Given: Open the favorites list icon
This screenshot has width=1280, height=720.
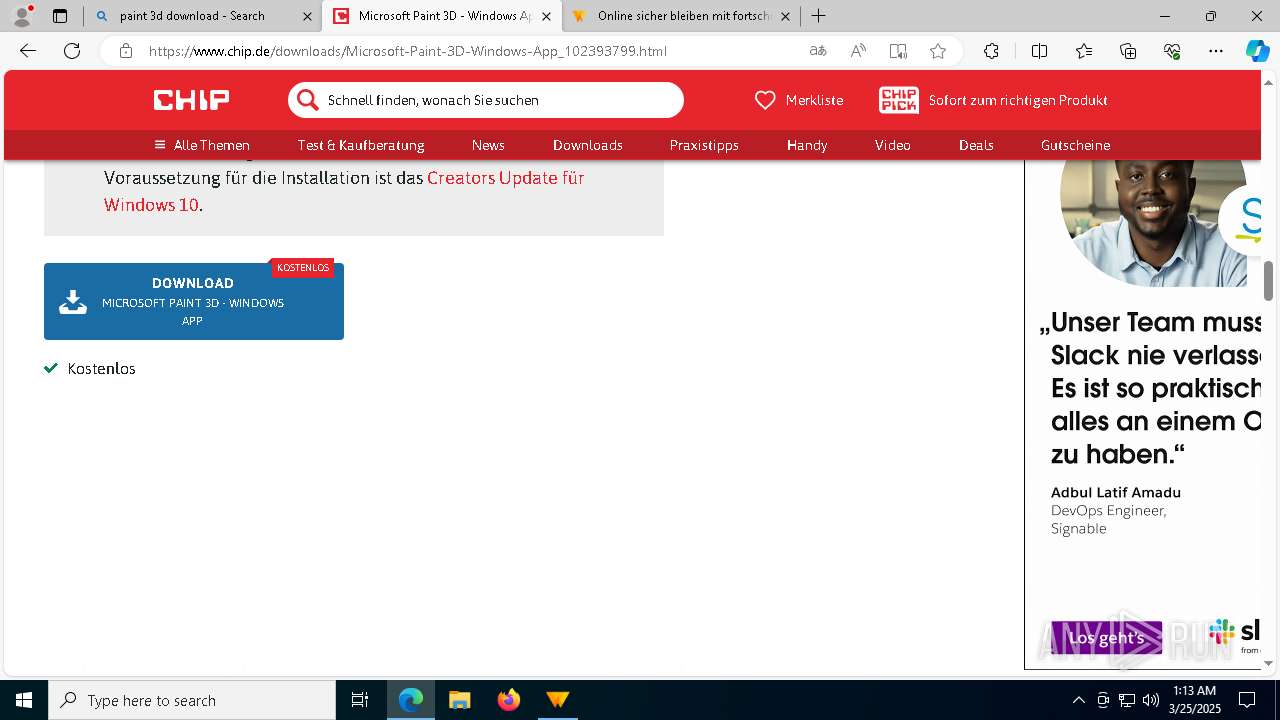Looking at the screenshot, I should pyautogui.click(x=1084, y=51).
